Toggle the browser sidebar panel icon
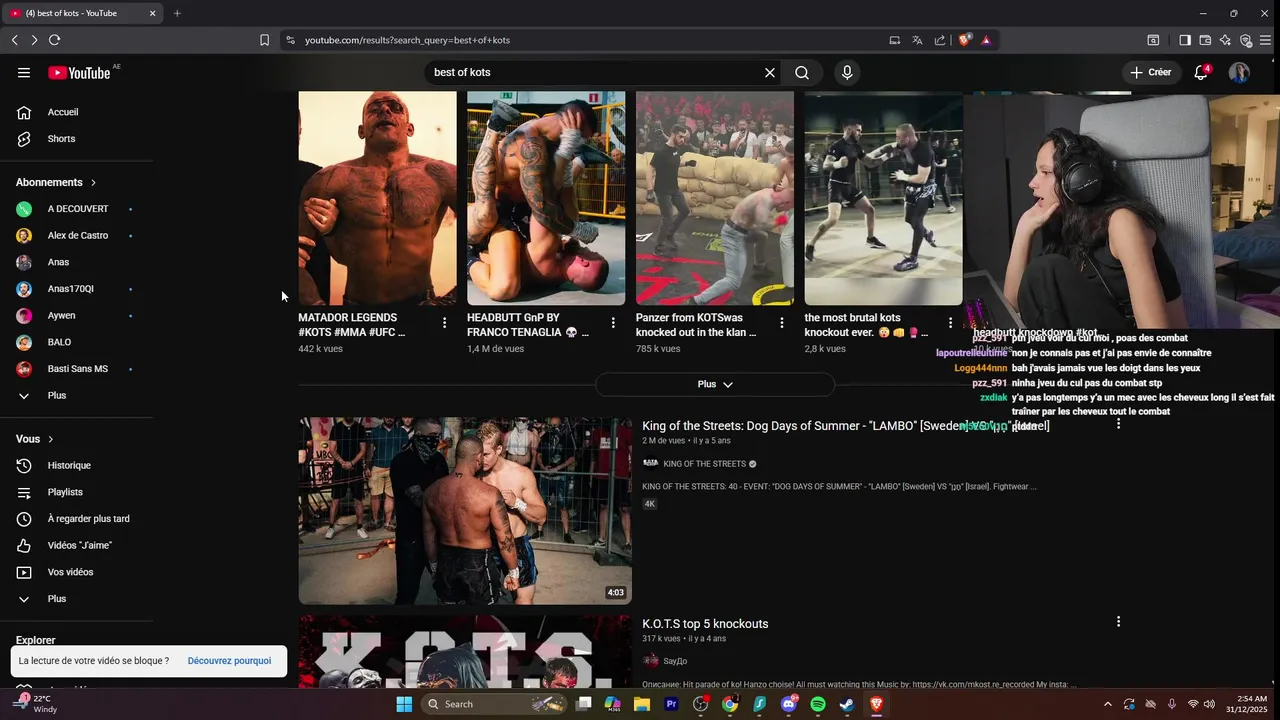This screenshot has height=720, width=1280. [x=1185, y=40]
